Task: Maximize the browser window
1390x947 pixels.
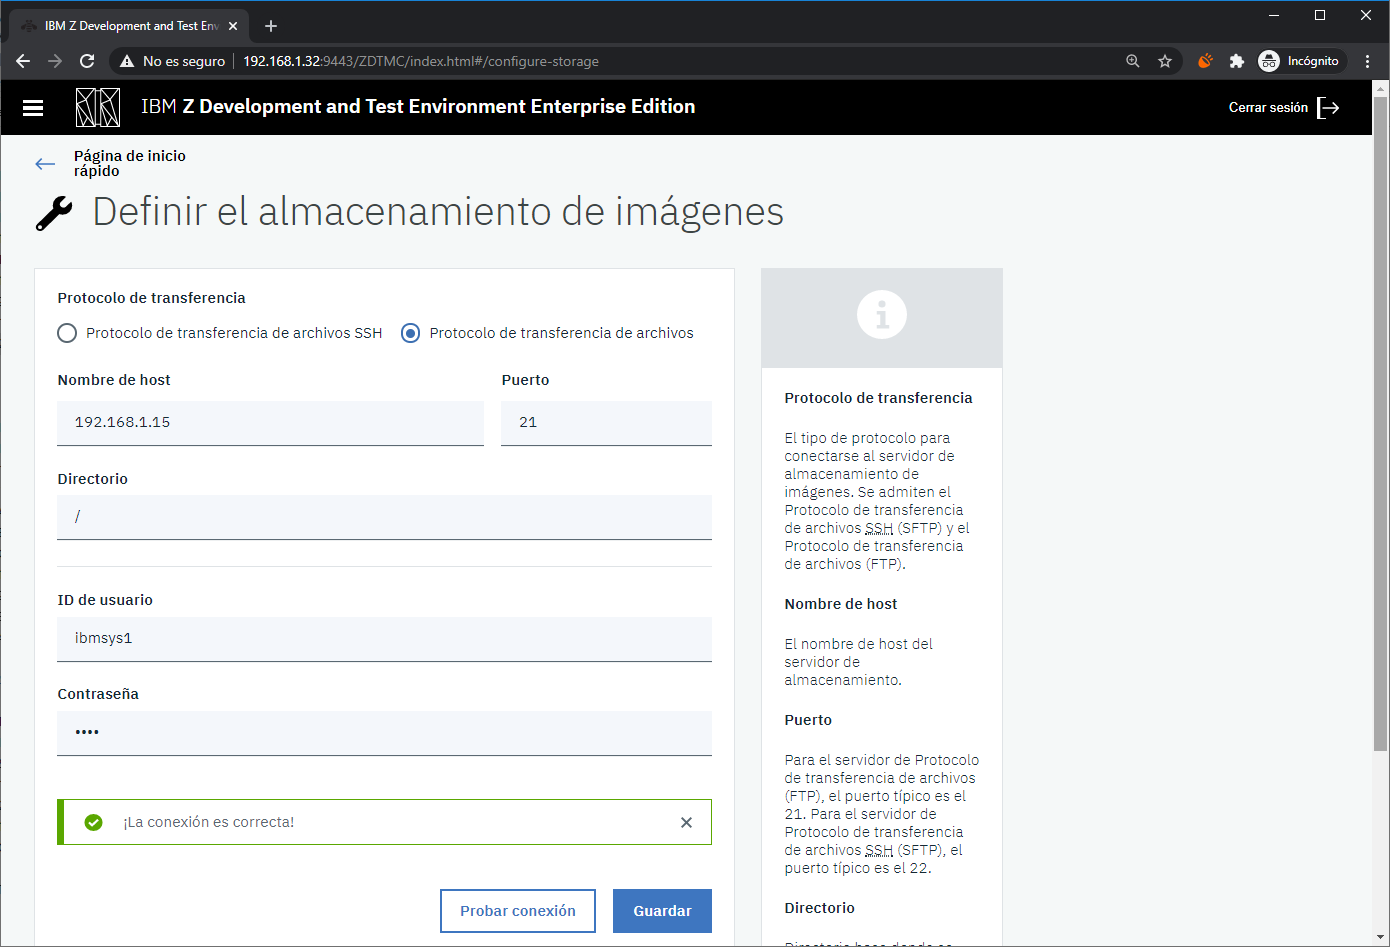Action: coord(1320,15)
